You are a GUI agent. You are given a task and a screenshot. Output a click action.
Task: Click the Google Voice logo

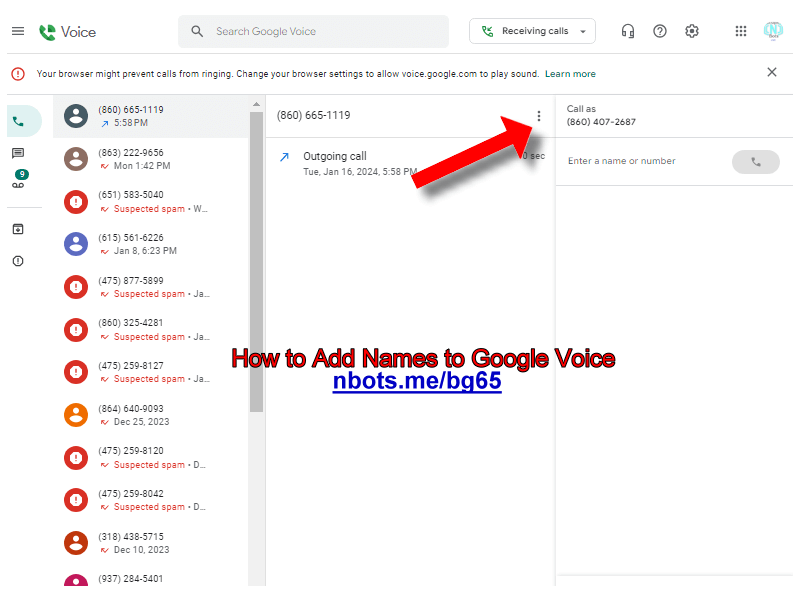[67, 32]
